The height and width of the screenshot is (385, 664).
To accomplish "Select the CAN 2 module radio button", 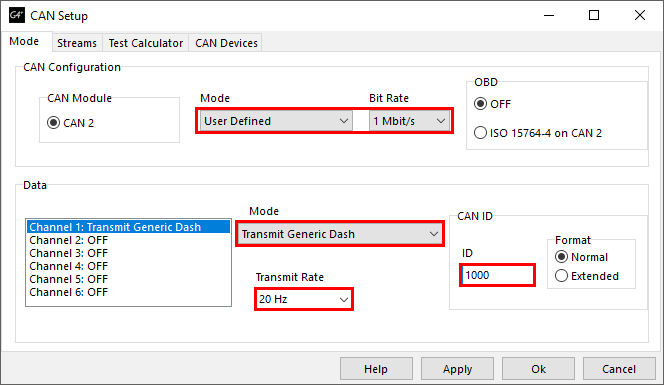I will 53,123.
